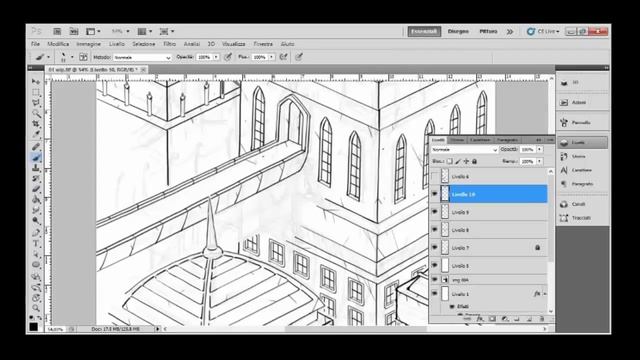Activate the Essenziali workspace button
Viewport: 640px width, 360px height.
424,31
